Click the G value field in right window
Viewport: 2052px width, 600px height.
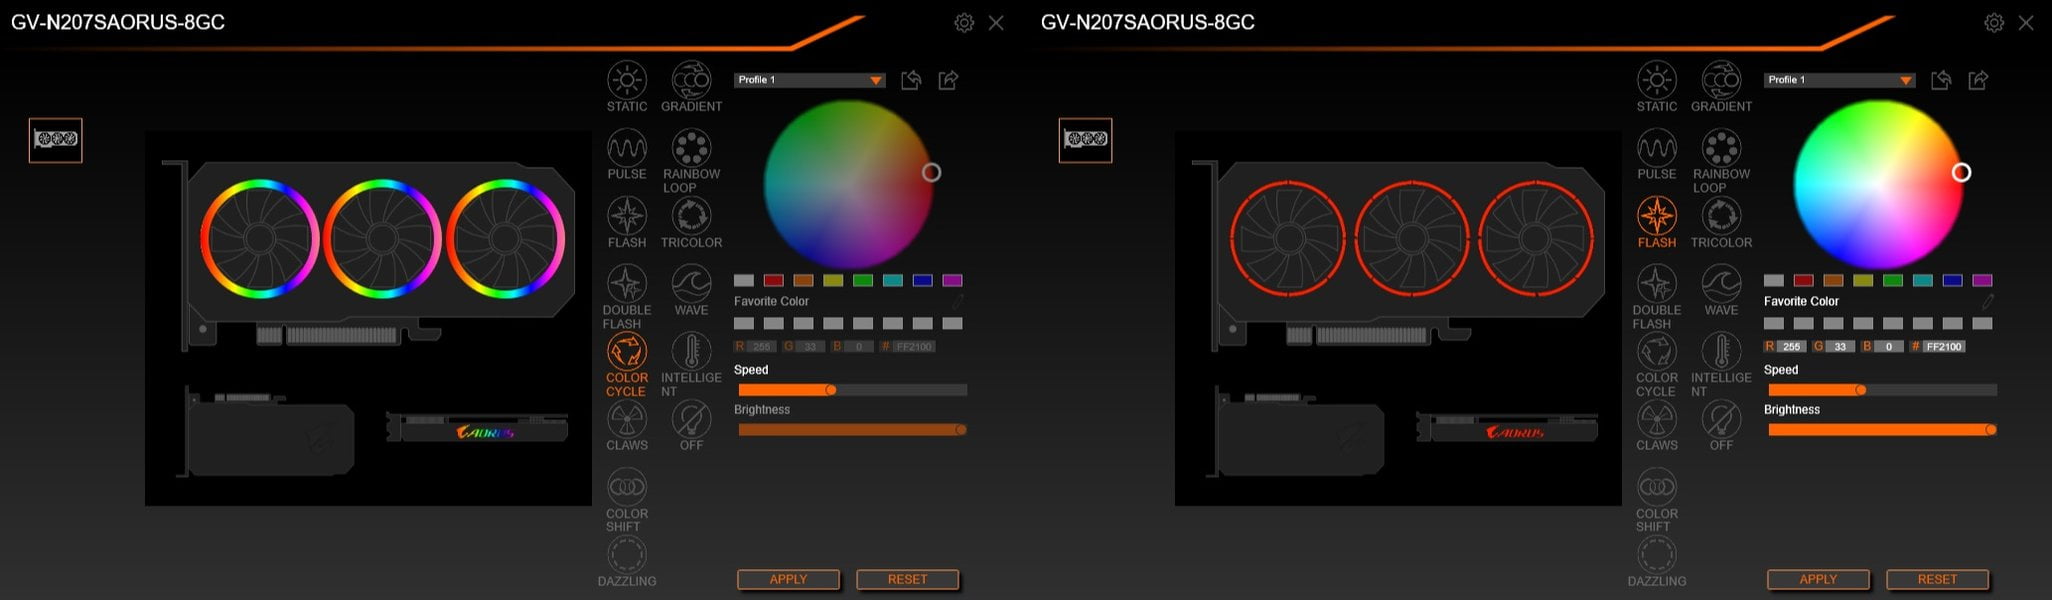[x=1840, y=347]
